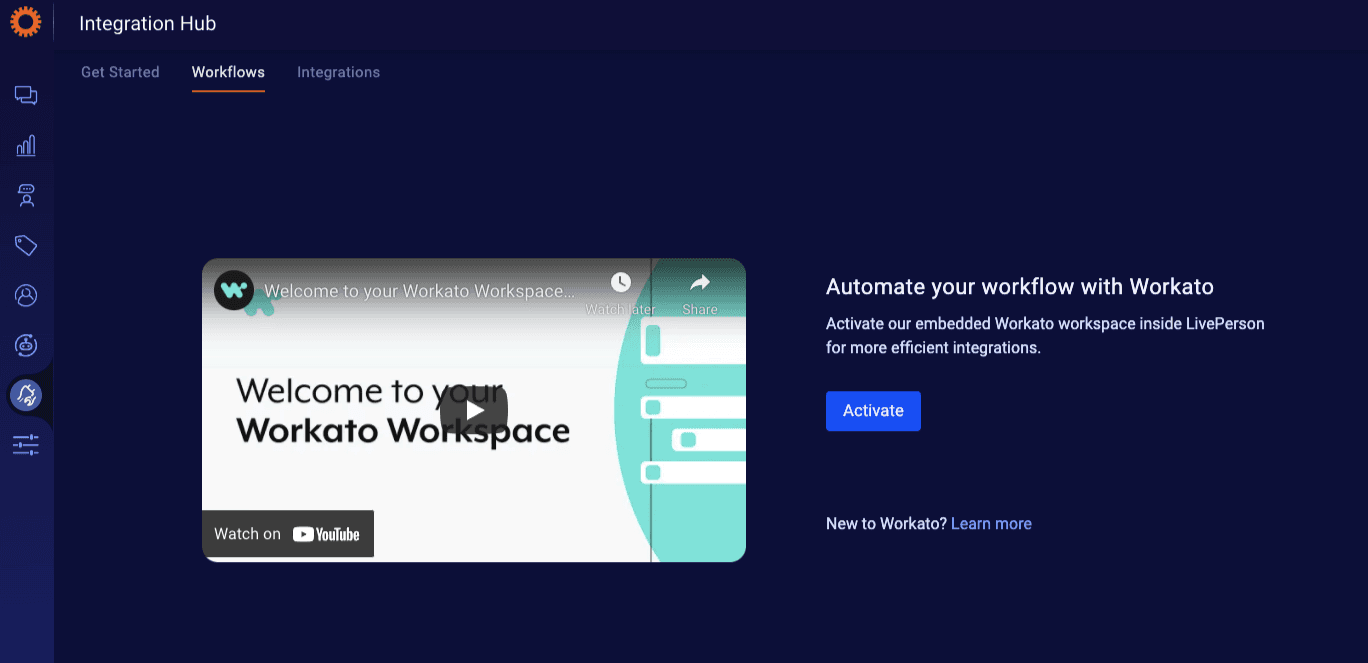Select the agent with speech bubble icon

26,196
